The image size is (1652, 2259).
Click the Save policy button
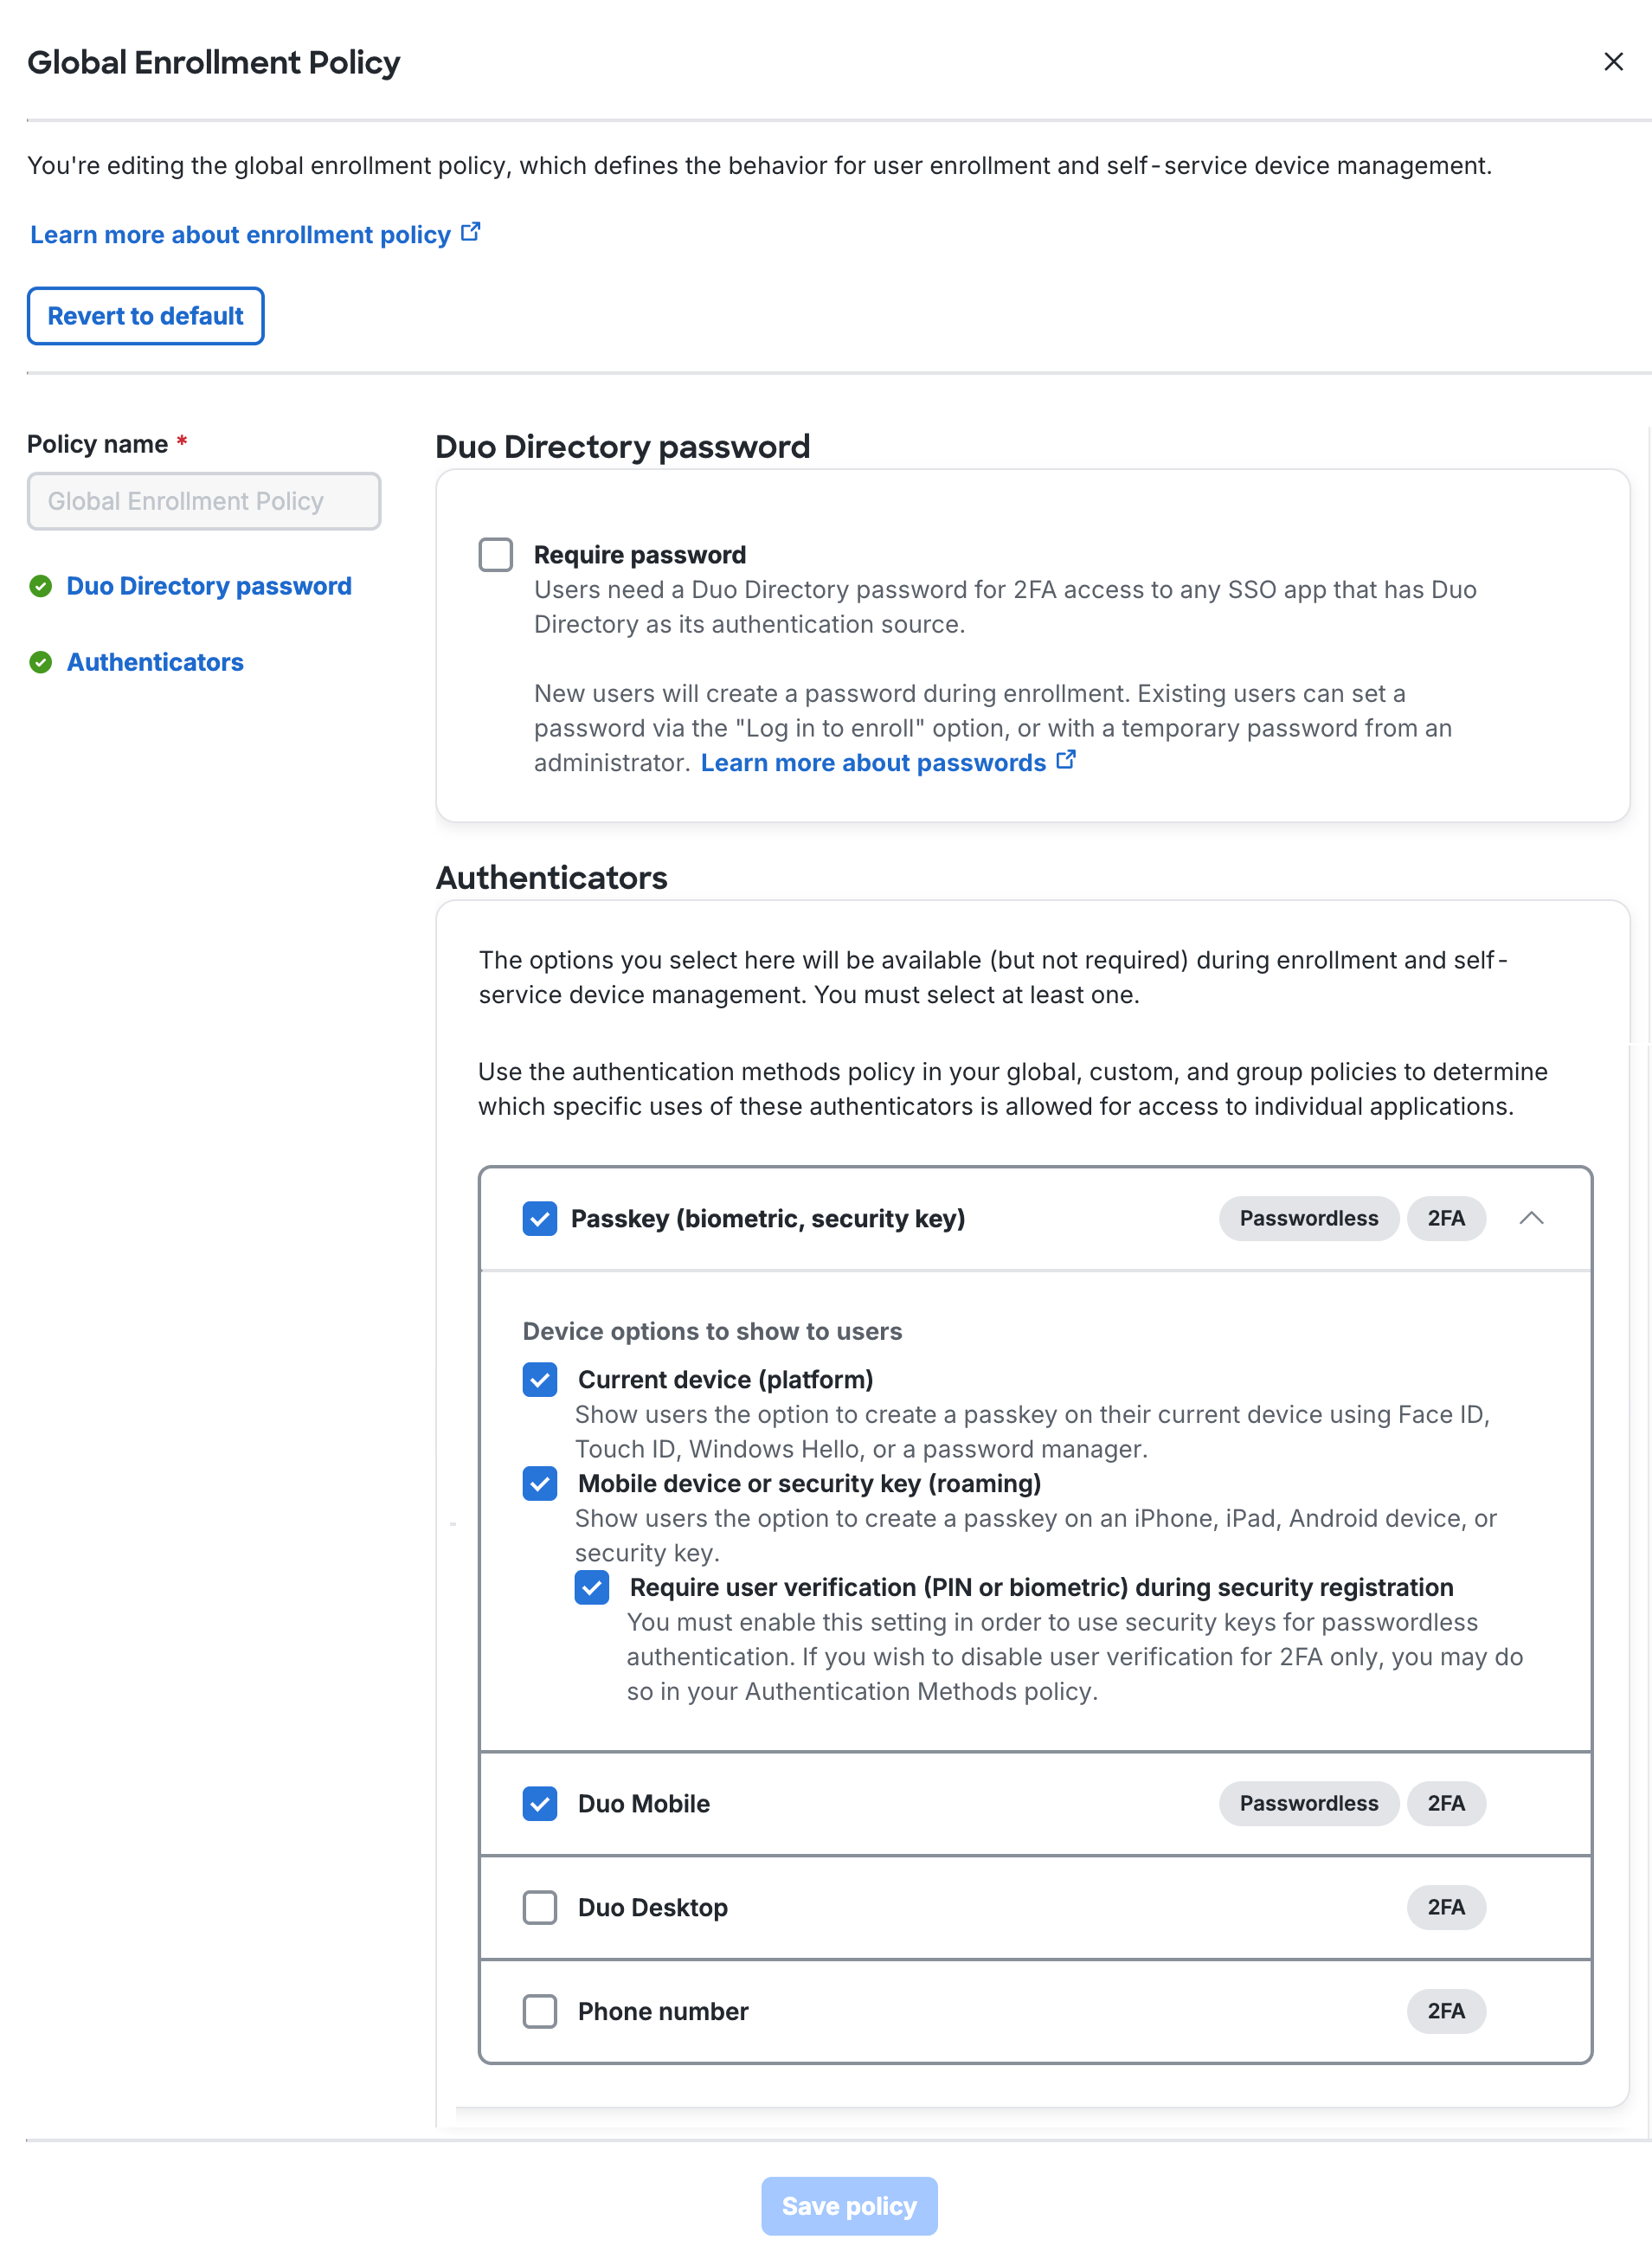point(849,2206)
